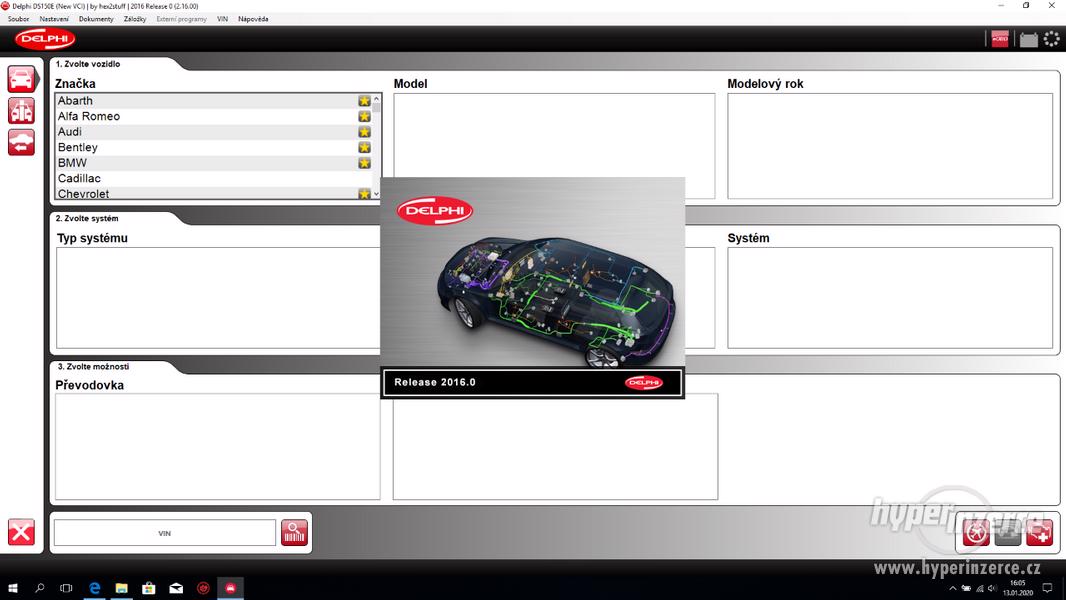Open the Soubor menu
1066x600 pixels.
click(x=18, y=19)
